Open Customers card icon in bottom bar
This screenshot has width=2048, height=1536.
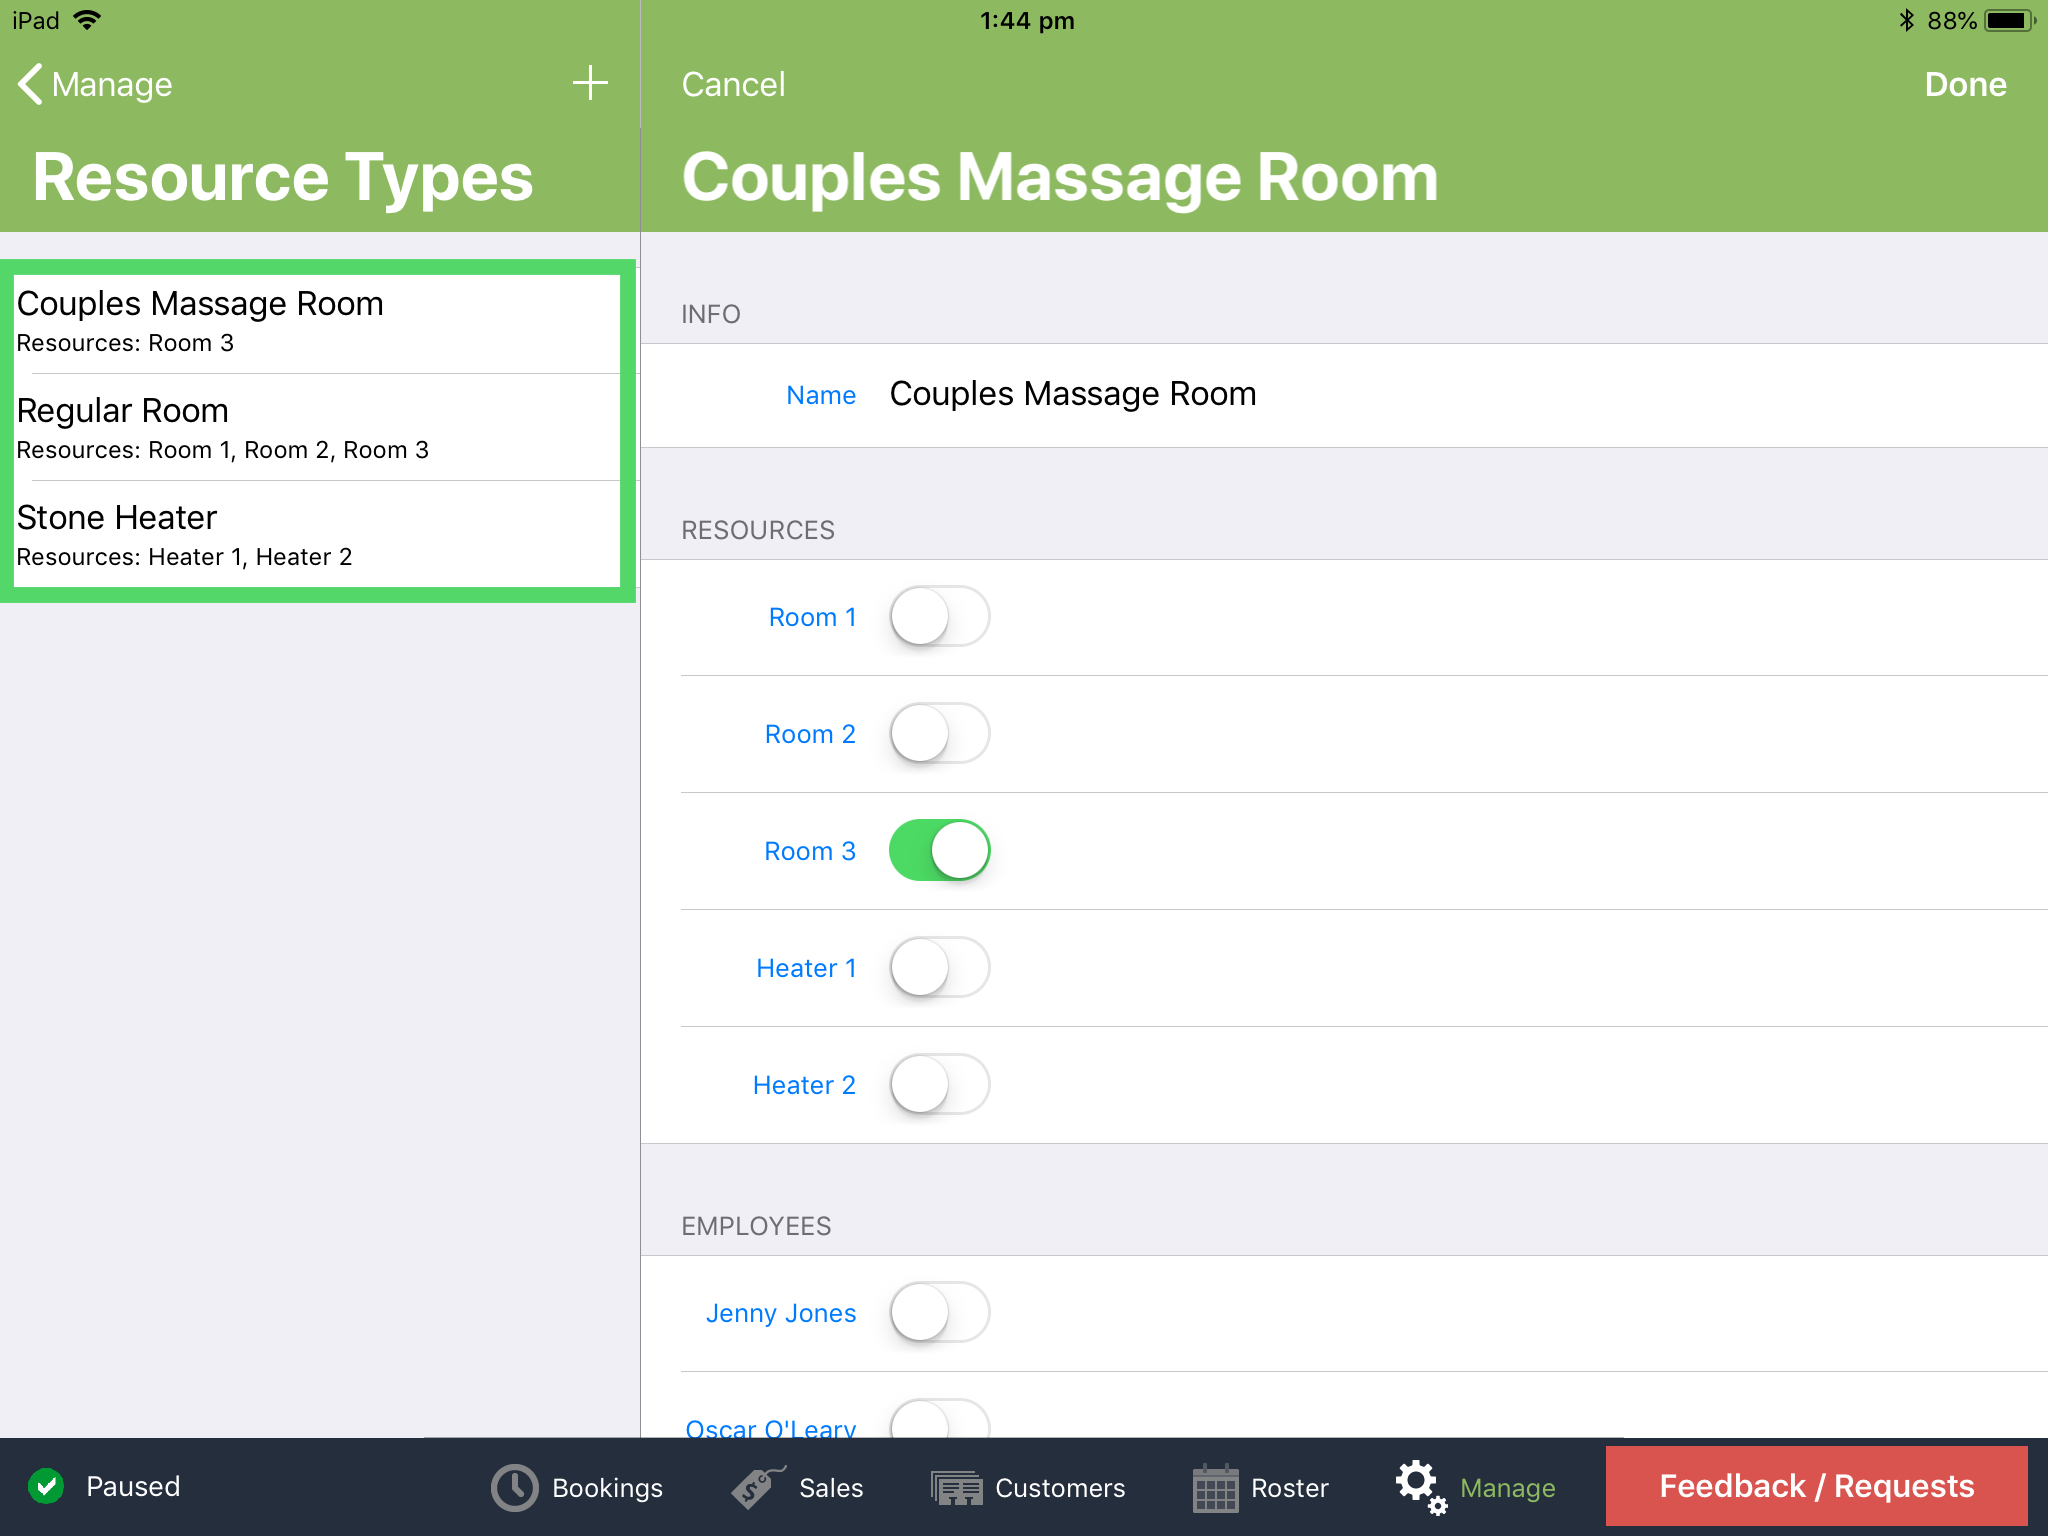[957, 1488]
